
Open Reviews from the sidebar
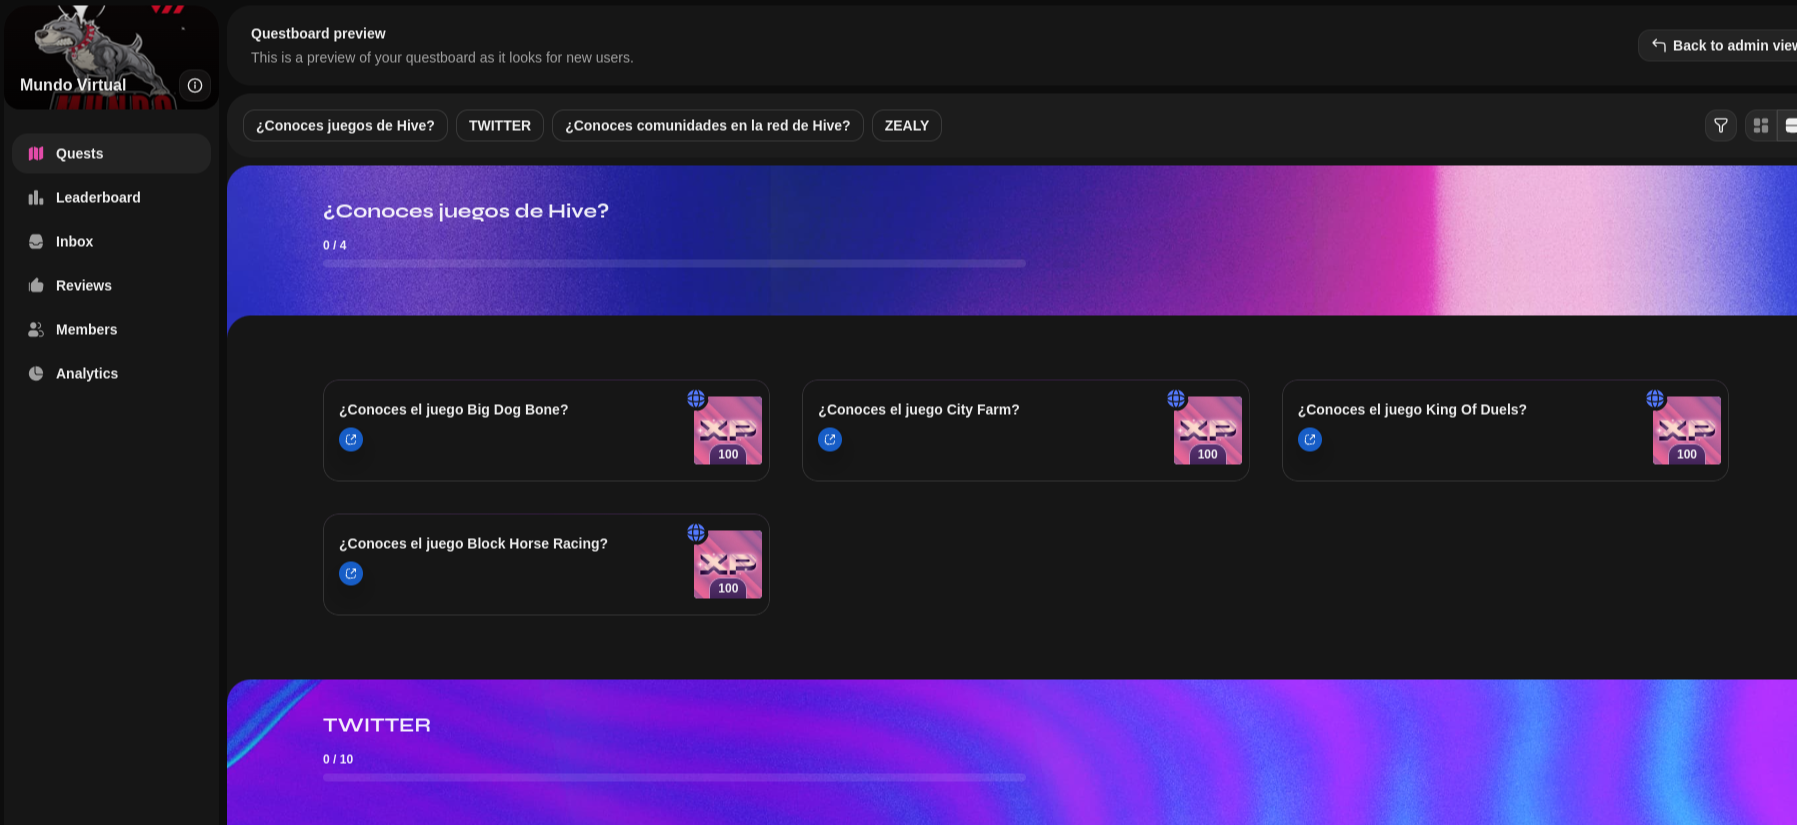click(111, 285)
